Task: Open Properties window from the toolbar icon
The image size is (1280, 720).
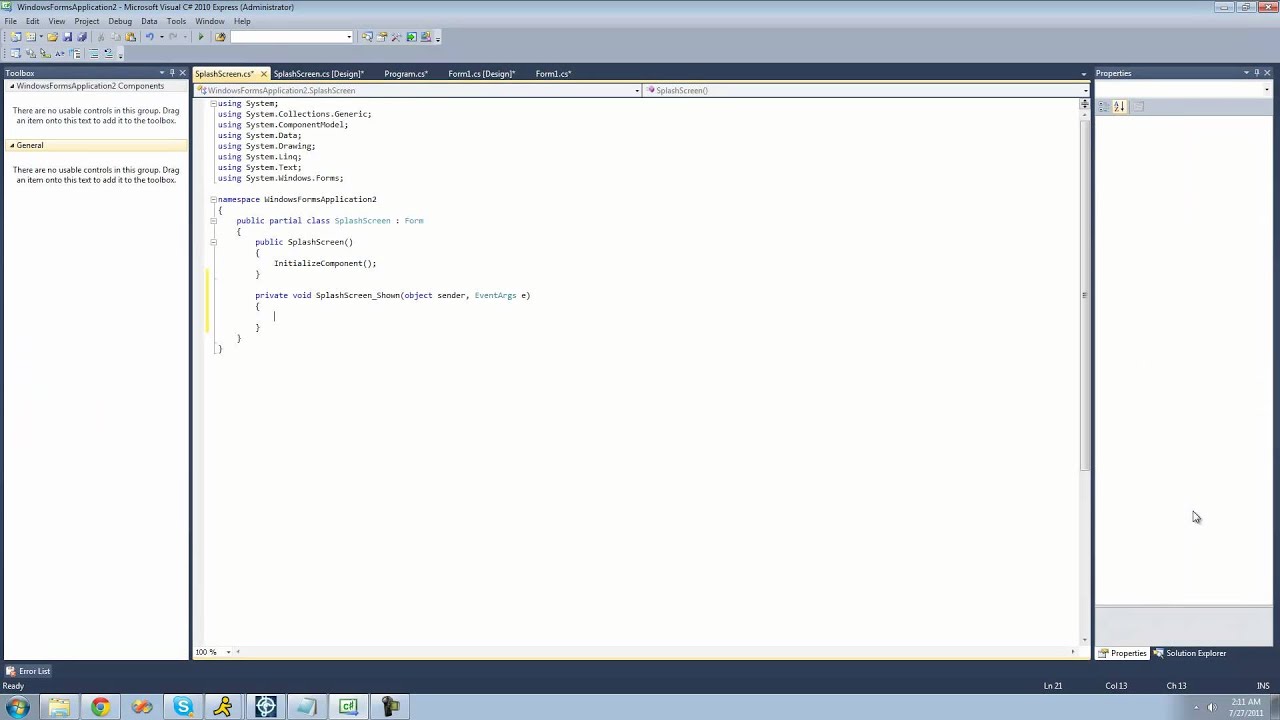Action: [x=382, y=37]
